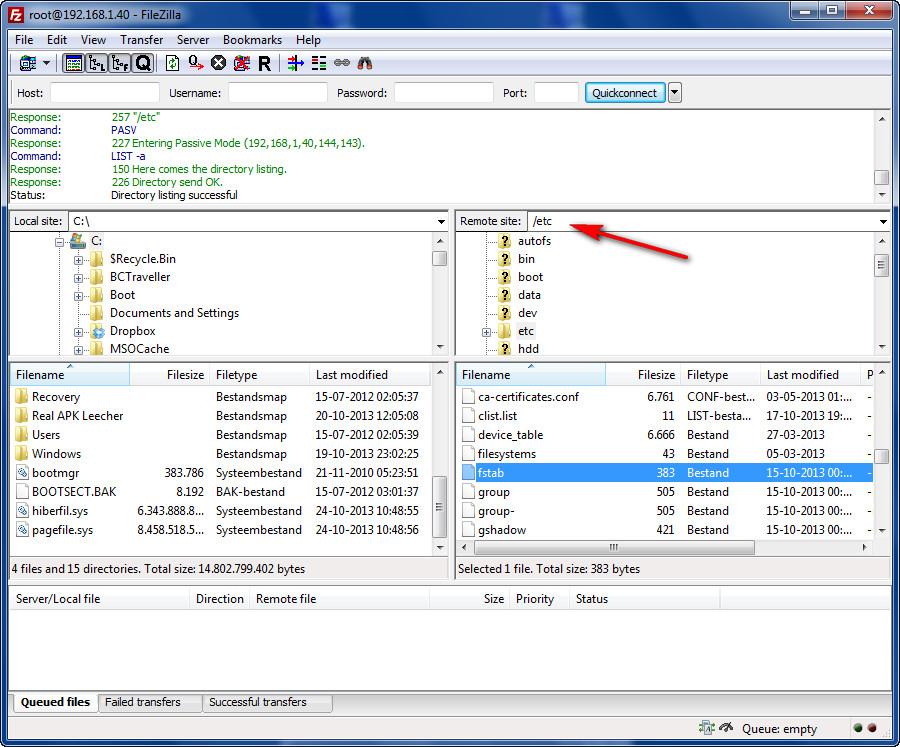Sort remote files by Filesize column

643,375
